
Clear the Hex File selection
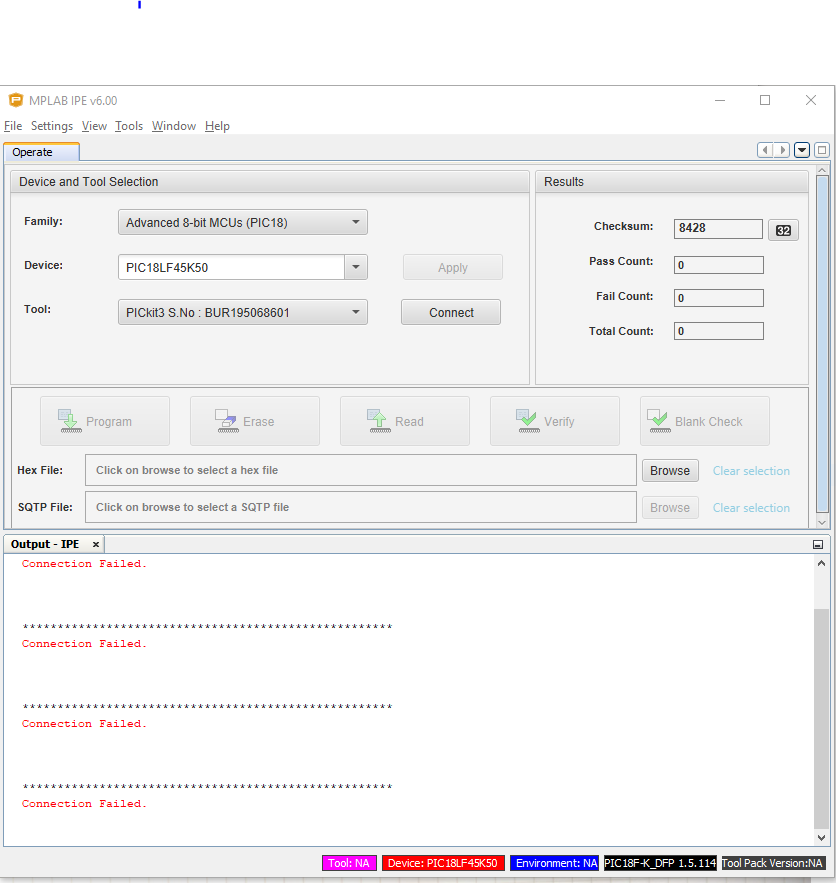click(x=751, y=471)
